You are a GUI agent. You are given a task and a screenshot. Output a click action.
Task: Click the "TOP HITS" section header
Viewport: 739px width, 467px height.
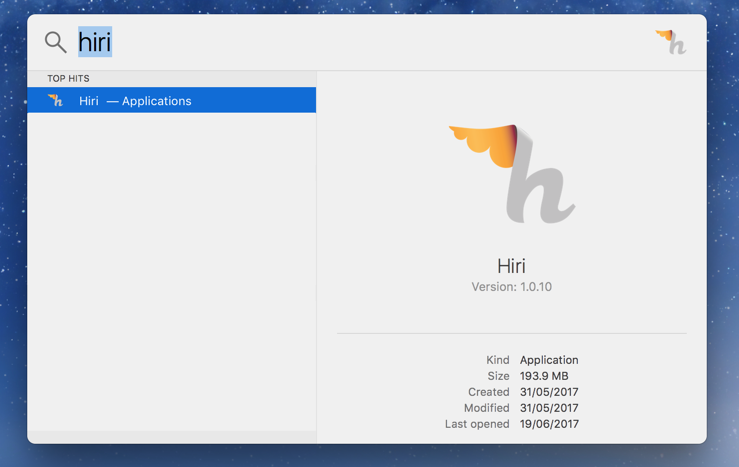[x=68, y=78]
